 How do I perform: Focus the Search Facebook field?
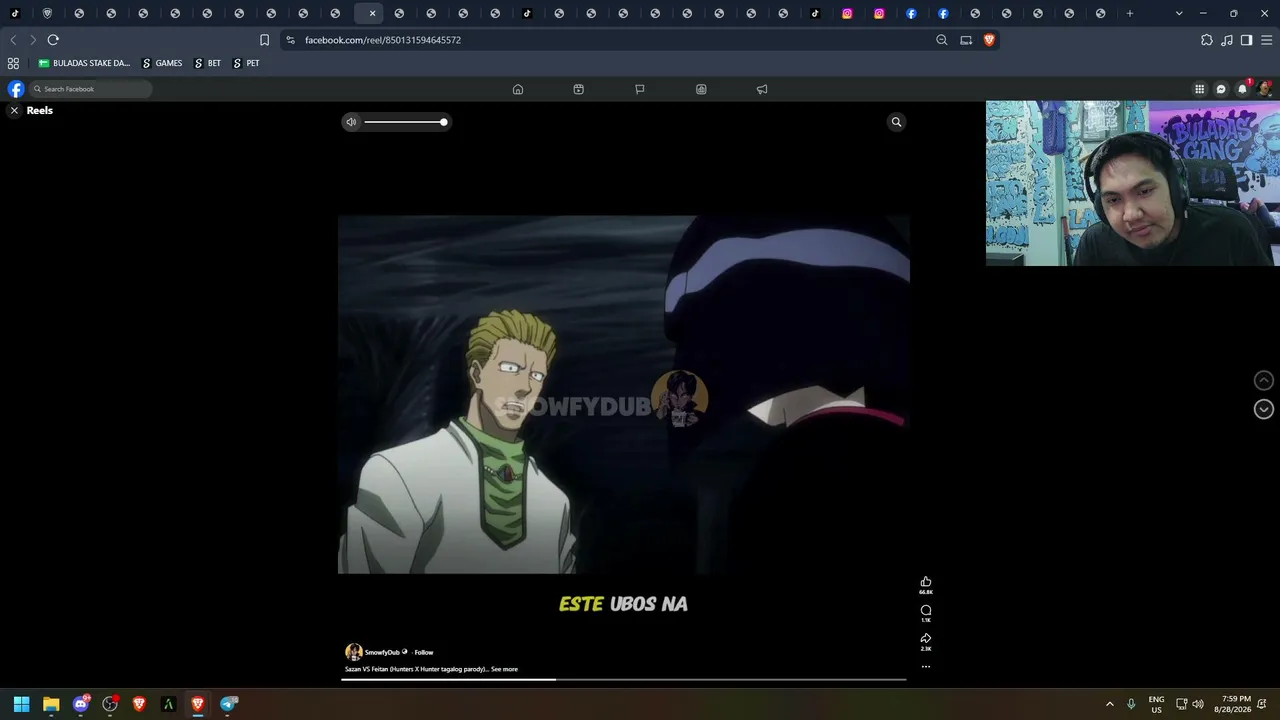click(92, 89)
